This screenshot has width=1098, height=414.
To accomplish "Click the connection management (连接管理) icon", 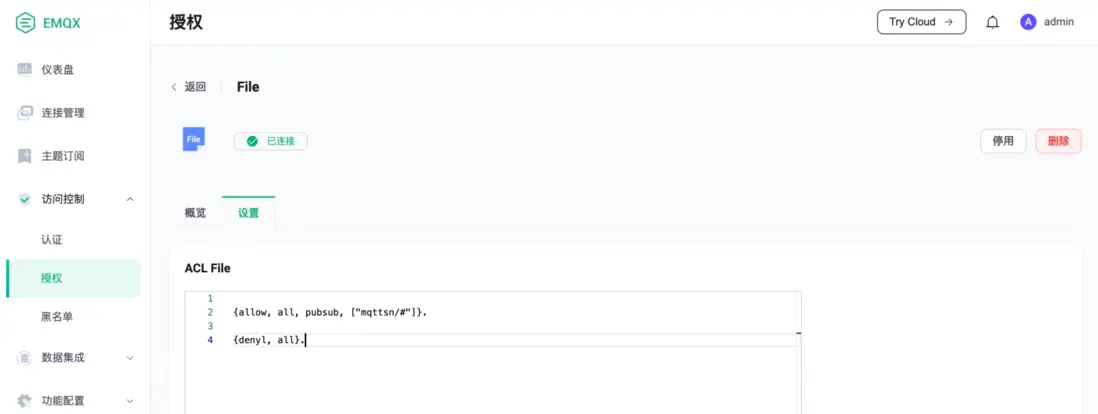I will click(25, 113).
